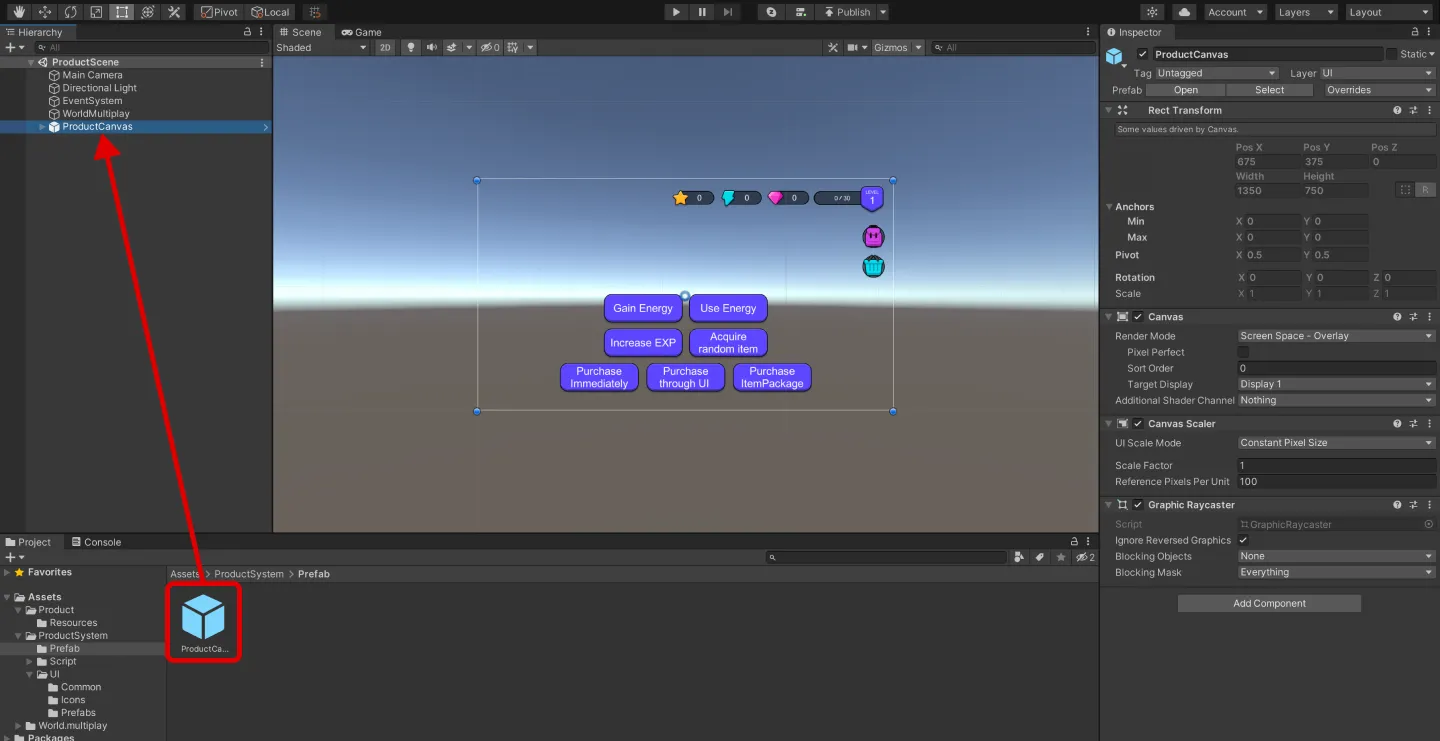Screen dimensions: 1440x741
Task: Click the Scale Factor input field
Action: point(1336,465)
